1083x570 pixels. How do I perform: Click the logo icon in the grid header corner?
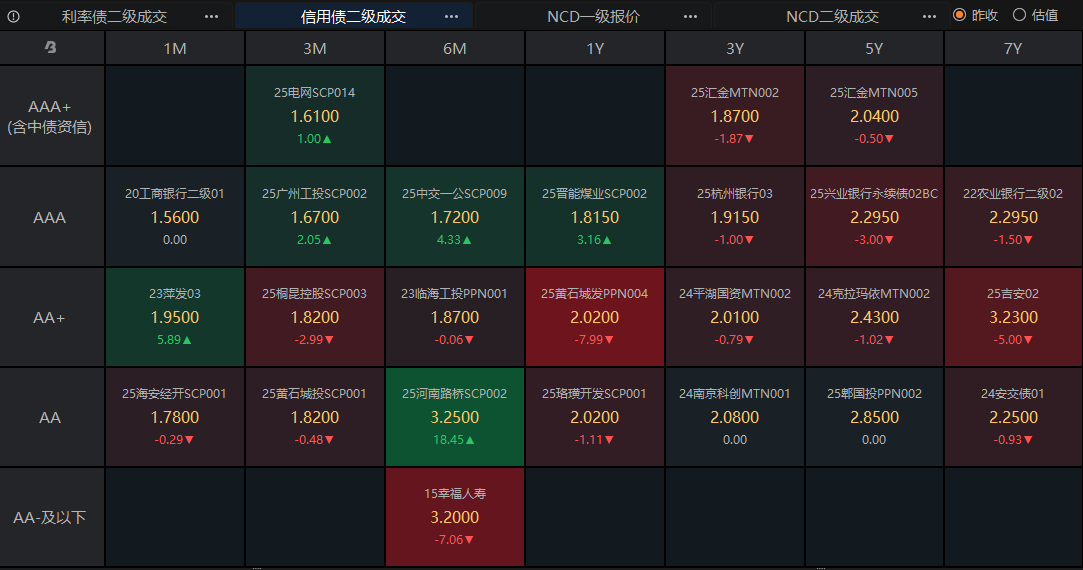tap(50, 48)
